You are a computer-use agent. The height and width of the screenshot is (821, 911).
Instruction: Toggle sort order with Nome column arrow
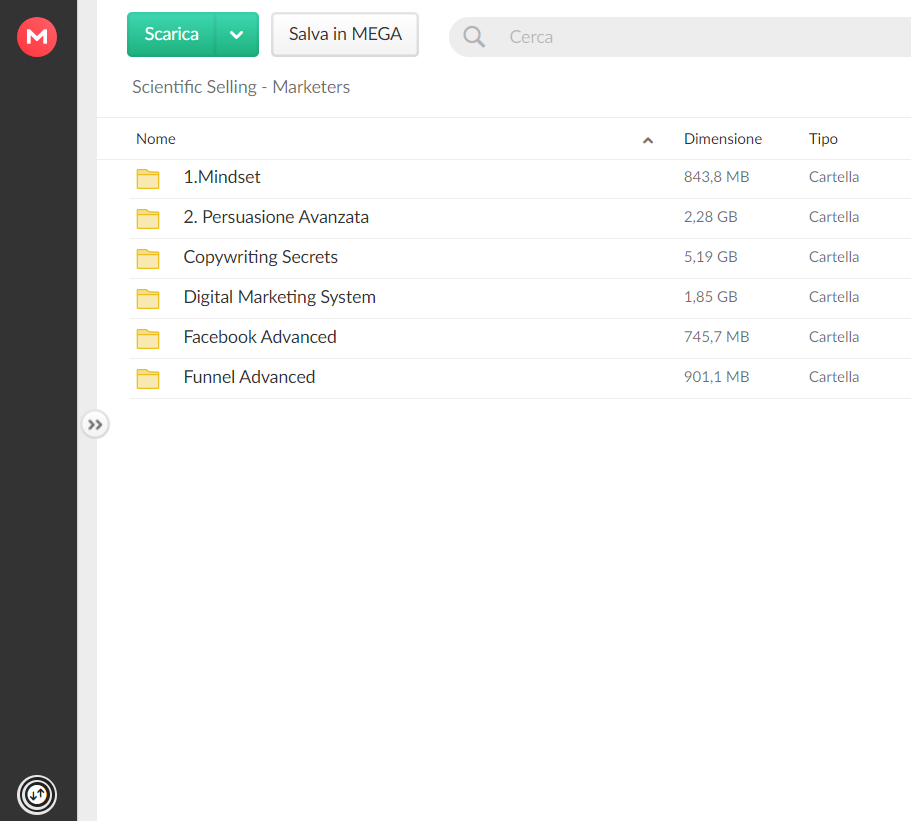pyautogui.click(x=648, y=140)
